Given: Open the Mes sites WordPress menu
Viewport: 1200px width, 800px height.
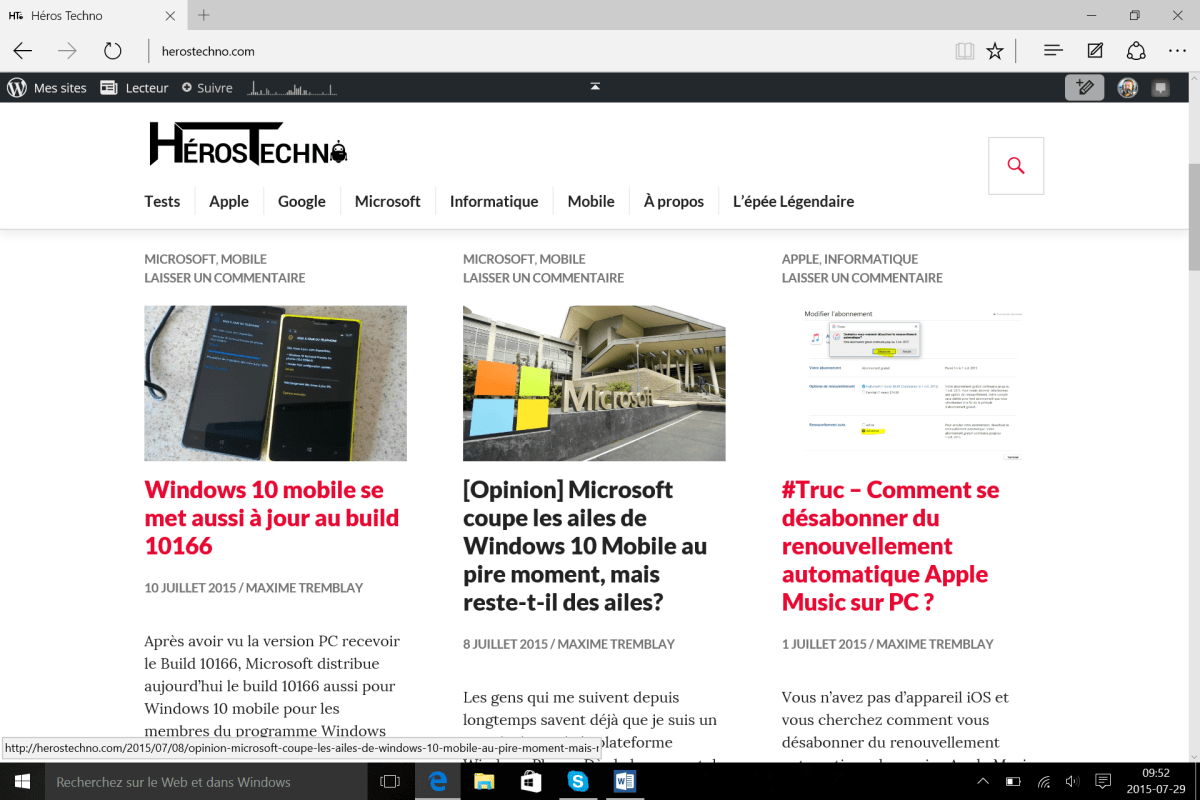Looking at the screenshot, I should (x=47, y=88).
